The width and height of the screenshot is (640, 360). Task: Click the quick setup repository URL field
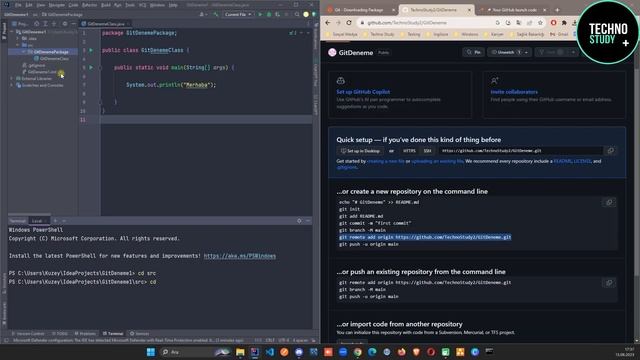click(521, 151)
